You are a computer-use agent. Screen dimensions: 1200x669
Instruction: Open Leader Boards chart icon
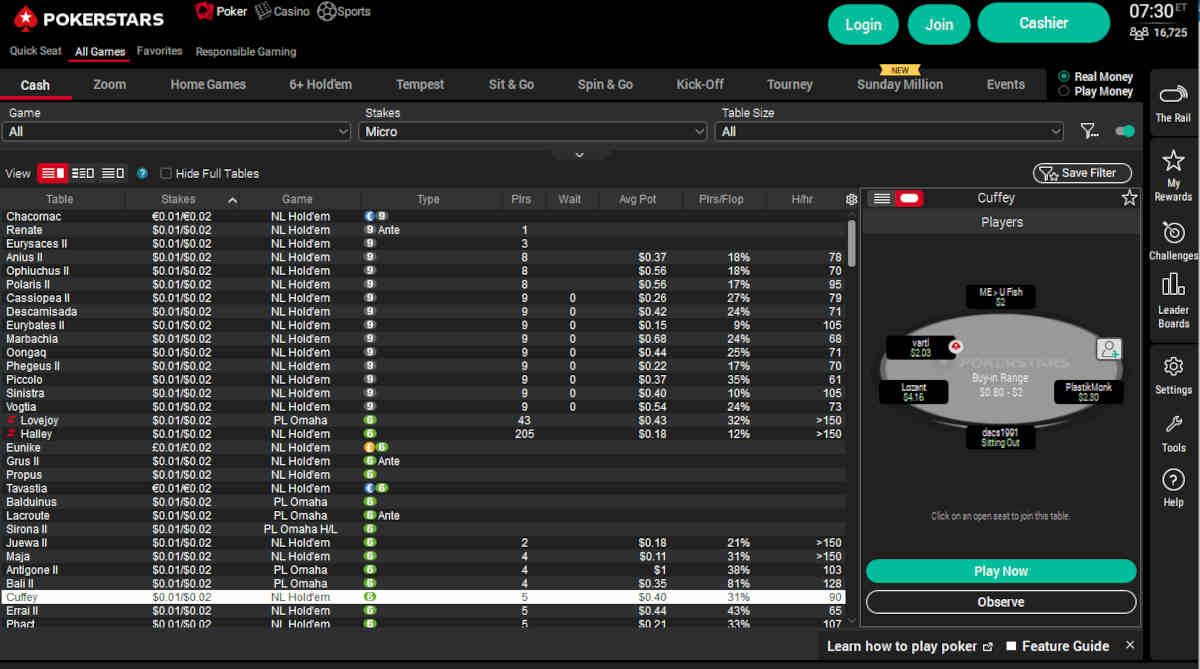pyautogui.click(x=1173, y=286)
